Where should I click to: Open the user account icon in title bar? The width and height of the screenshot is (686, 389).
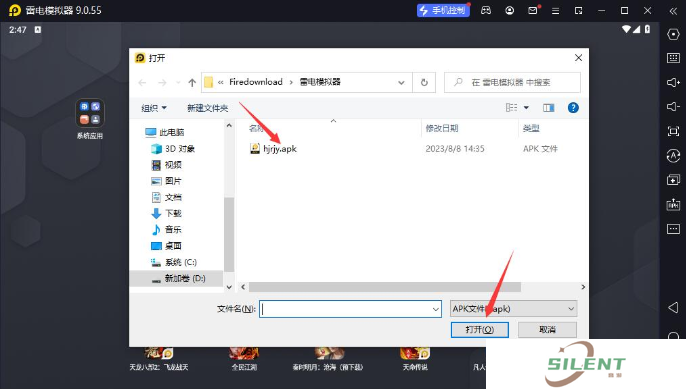[x=510, y=11]
